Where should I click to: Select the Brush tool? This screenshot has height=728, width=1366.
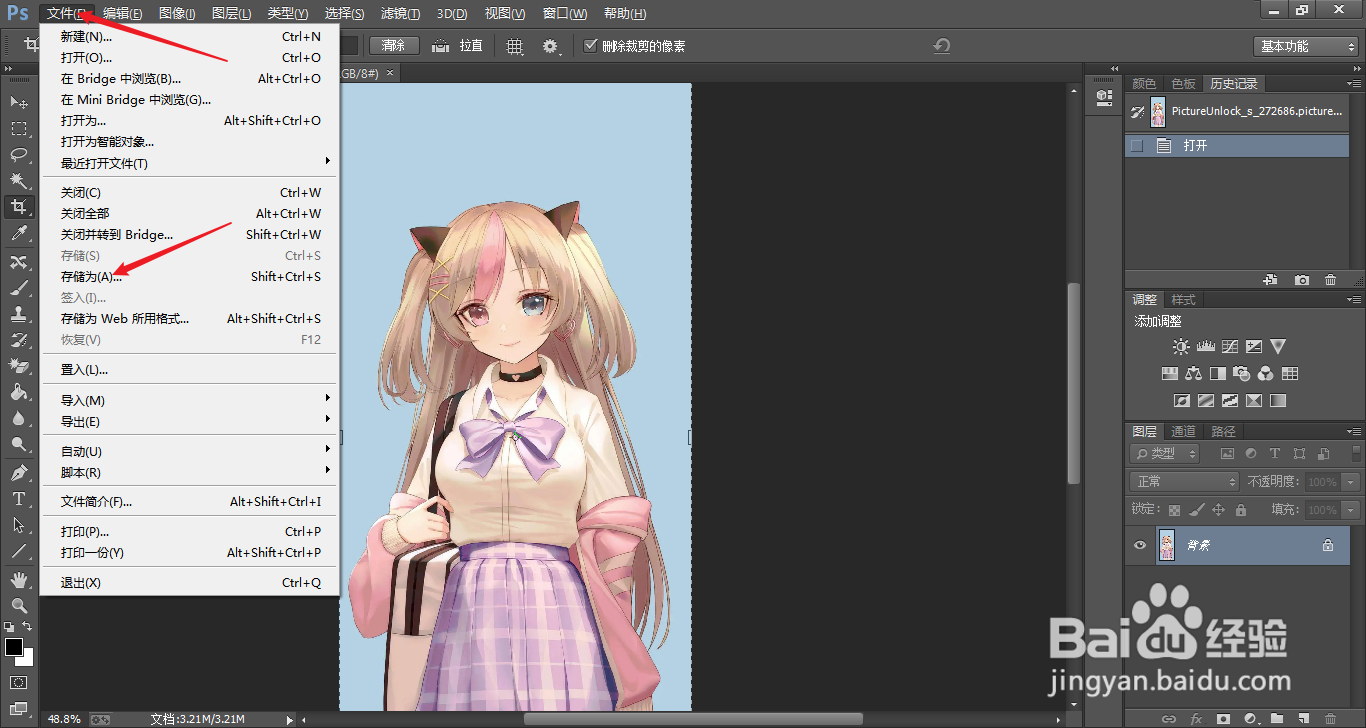pos(18,287)
